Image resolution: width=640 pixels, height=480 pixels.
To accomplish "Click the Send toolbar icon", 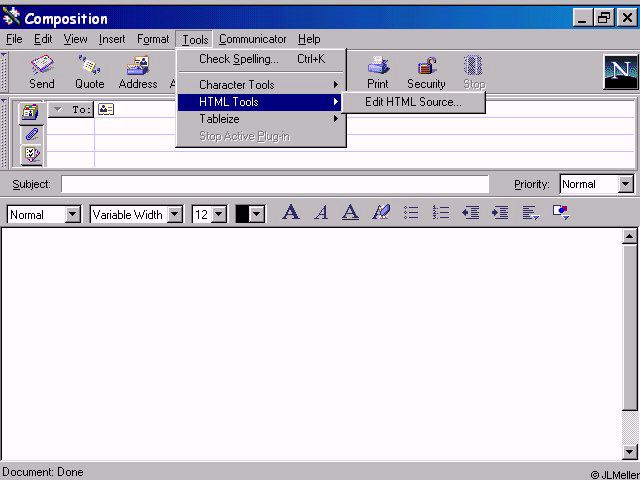I will click(42, 72).
